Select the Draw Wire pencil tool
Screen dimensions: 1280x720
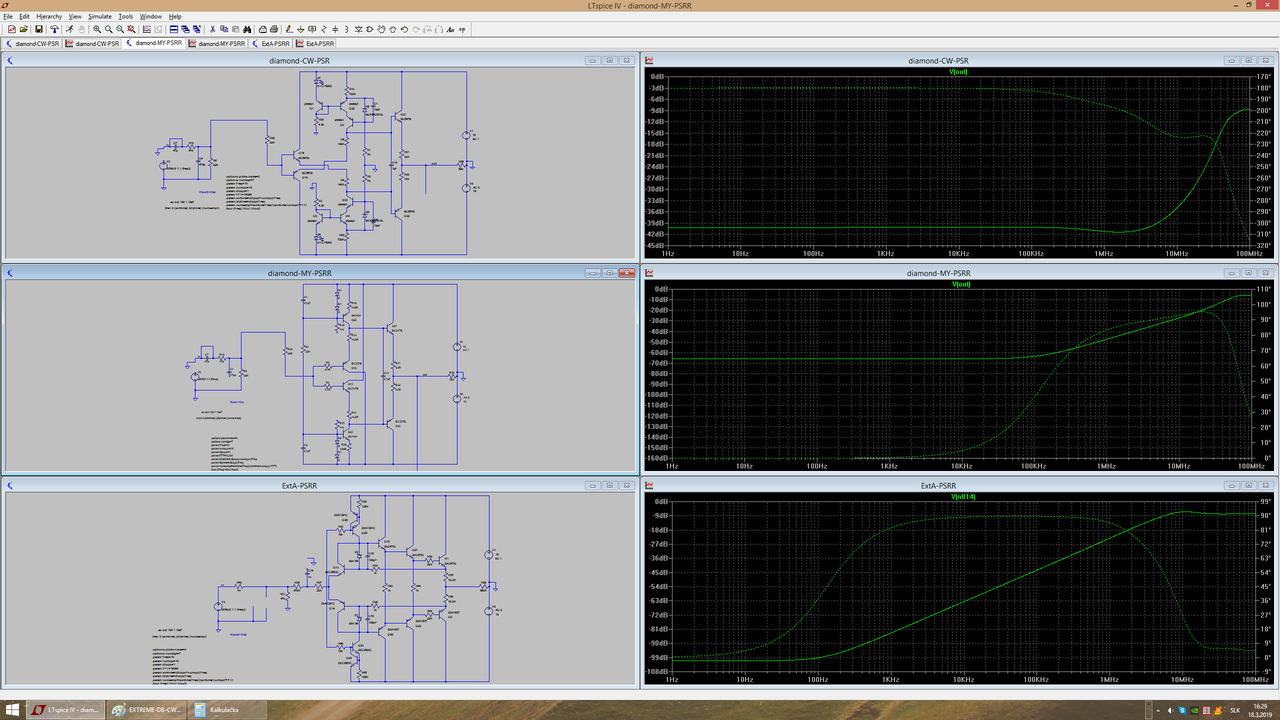(289, 29)
